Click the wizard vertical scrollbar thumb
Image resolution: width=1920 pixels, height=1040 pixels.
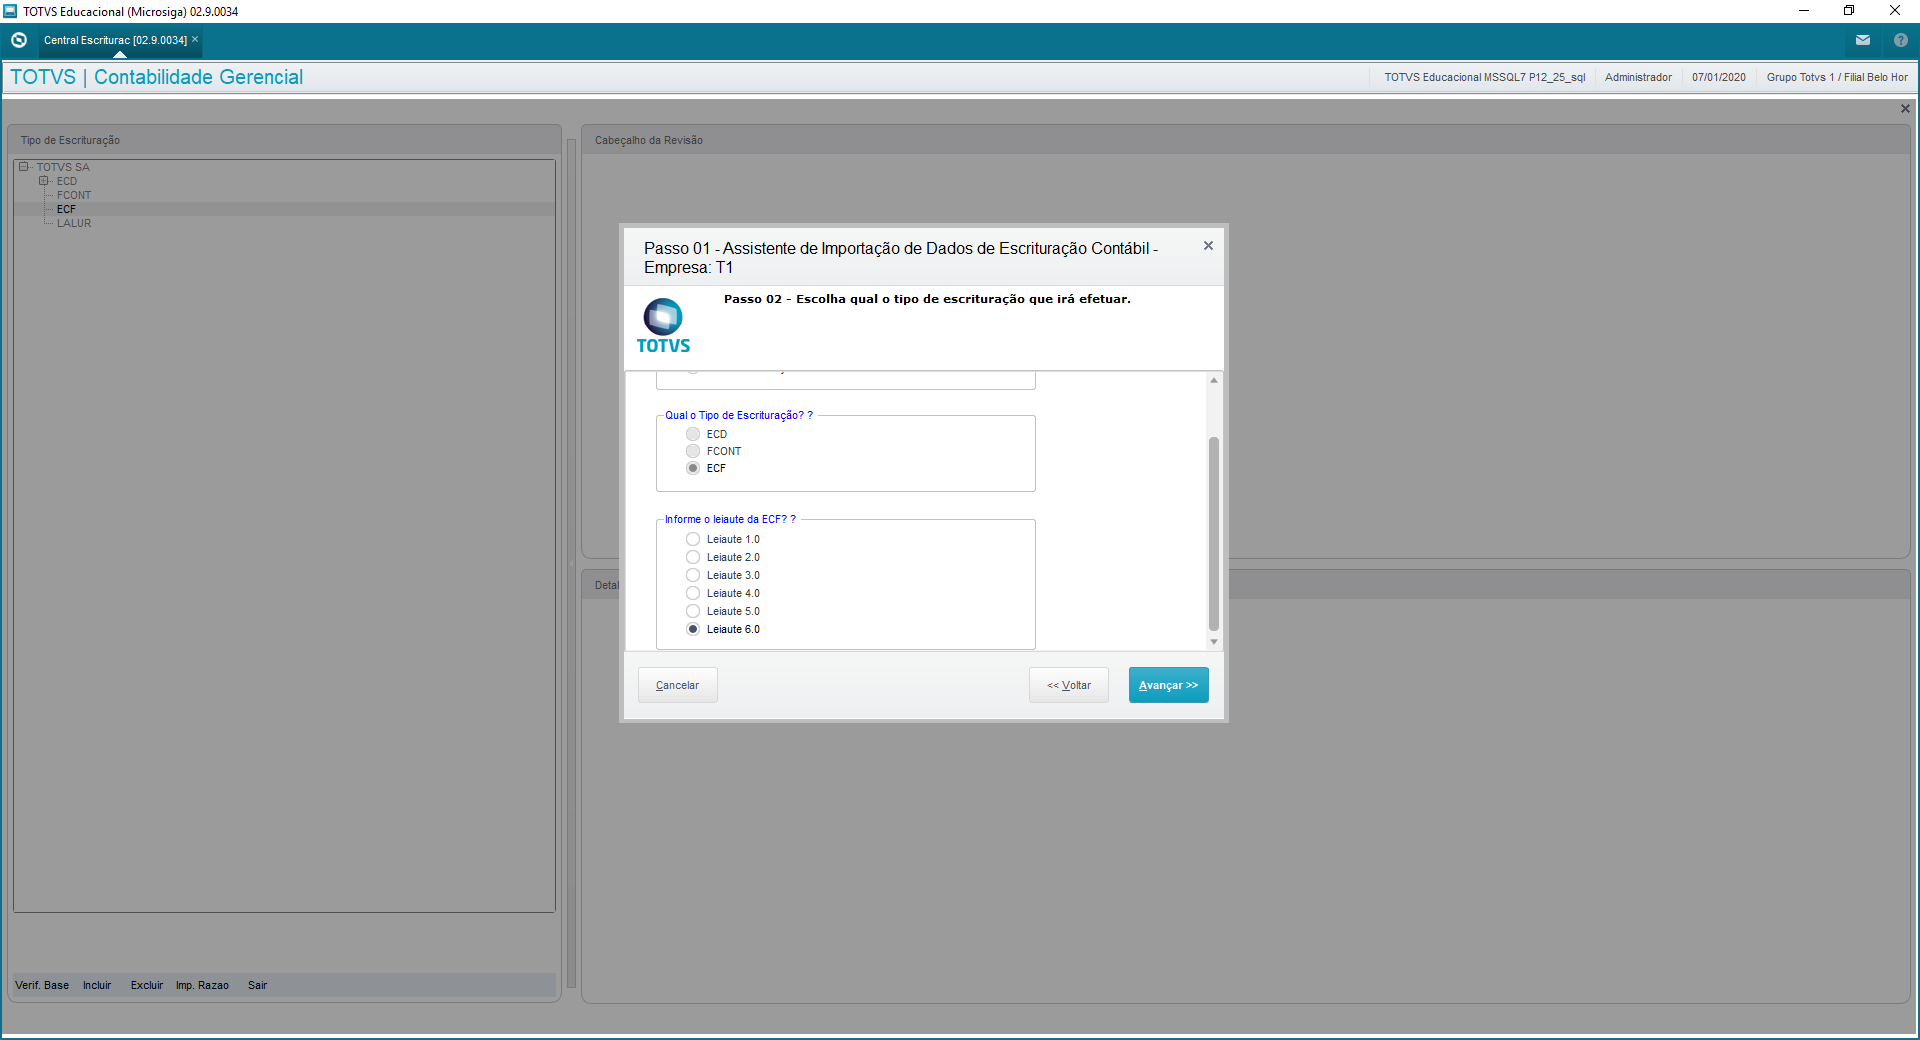pos(1214,534)
